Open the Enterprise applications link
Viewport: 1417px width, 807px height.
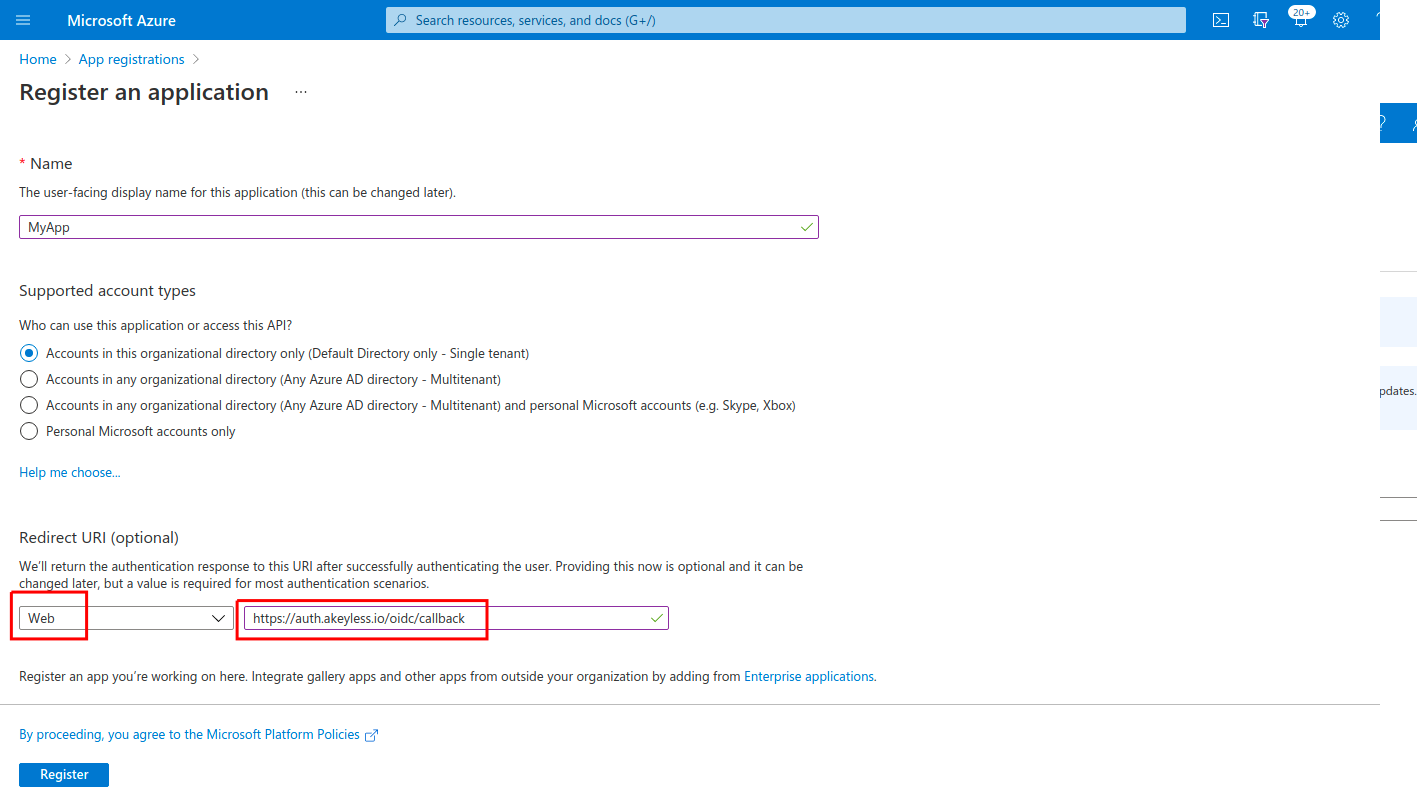[x=809, y=676]
